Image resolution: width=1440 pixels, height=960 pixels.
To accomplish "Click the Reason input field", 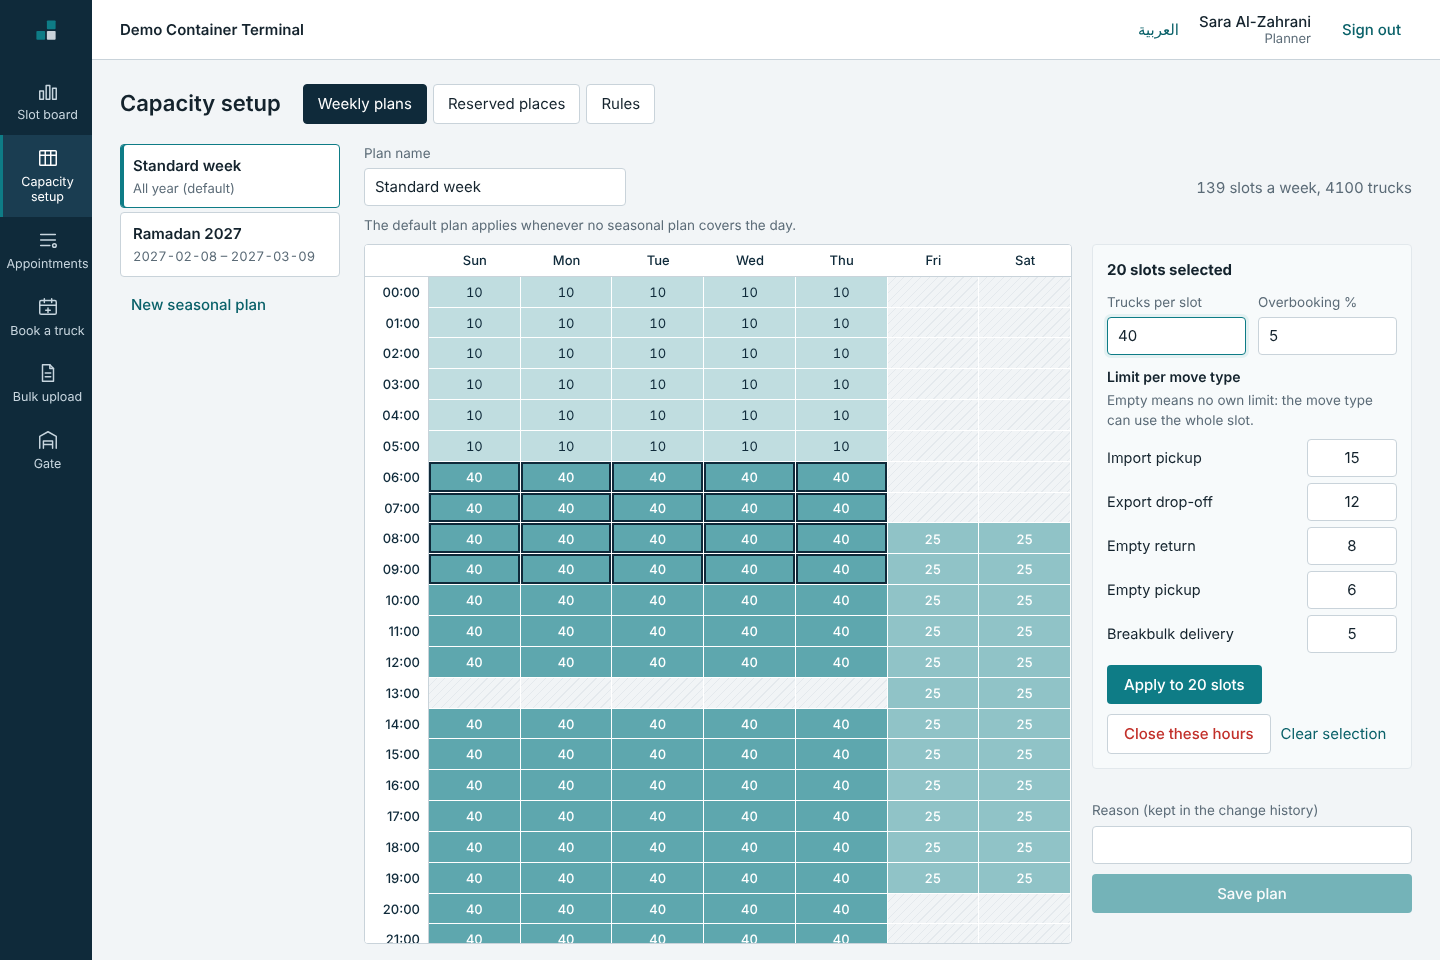I will coord(1252,845).
